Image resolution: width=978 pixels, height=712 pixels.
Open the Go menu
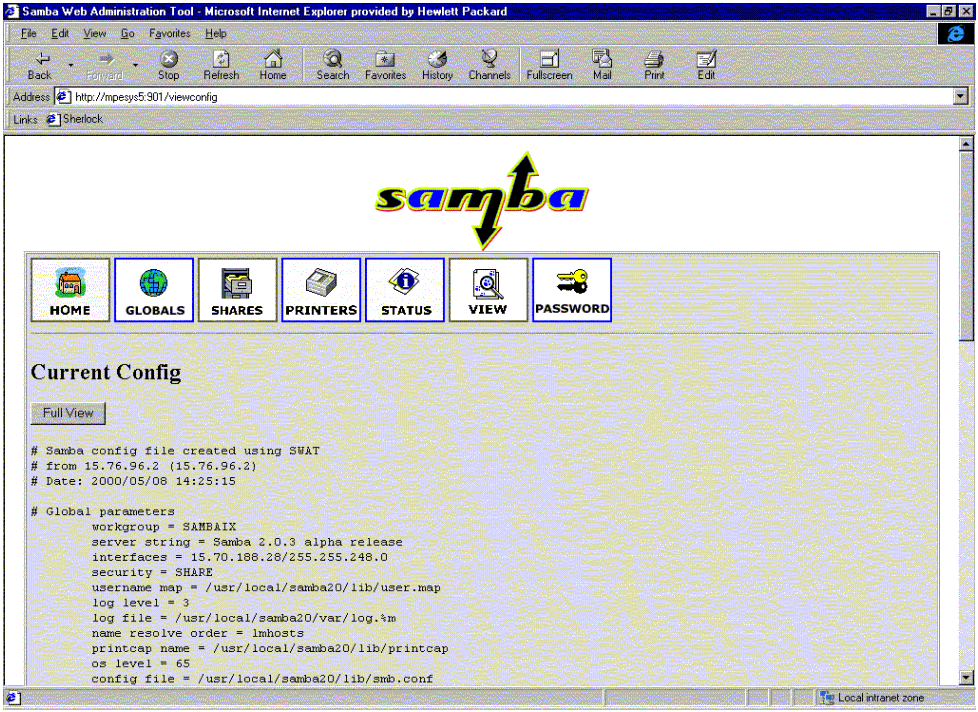128,34
